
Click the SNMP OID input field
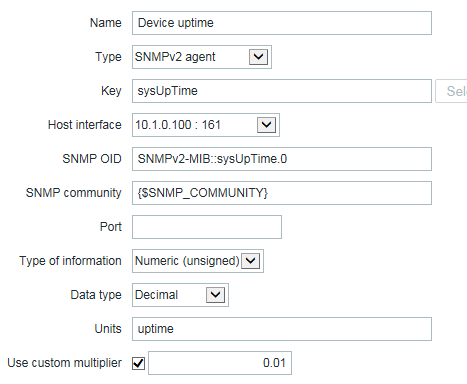[x=282, y=159]
